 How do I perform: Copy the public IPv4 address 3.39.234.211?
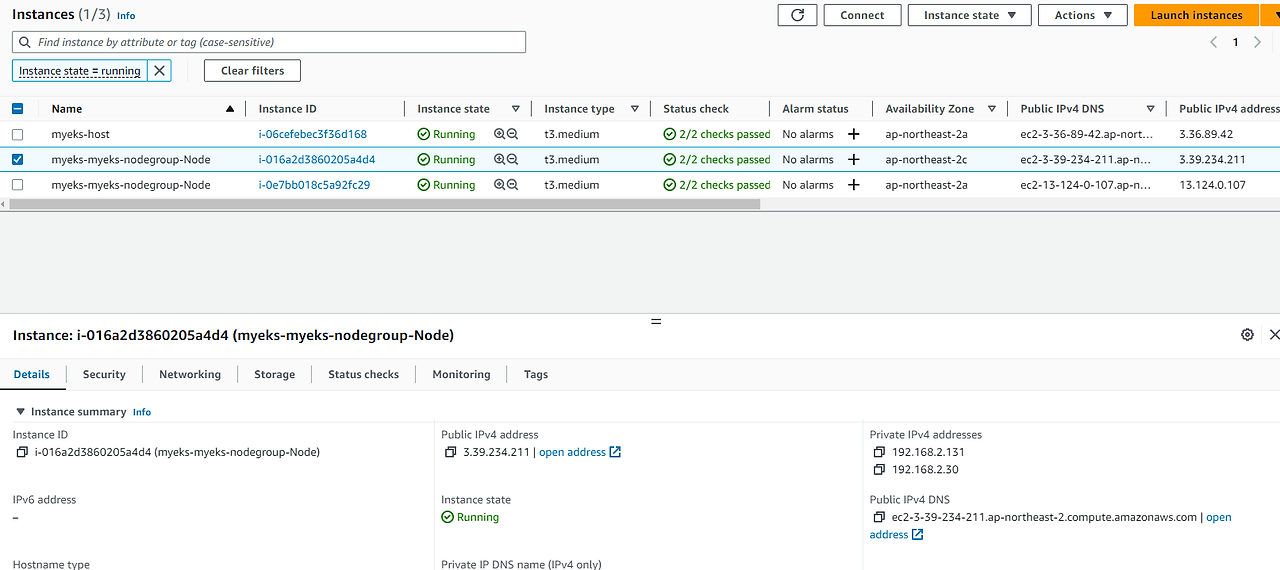(x=451, y=452)
